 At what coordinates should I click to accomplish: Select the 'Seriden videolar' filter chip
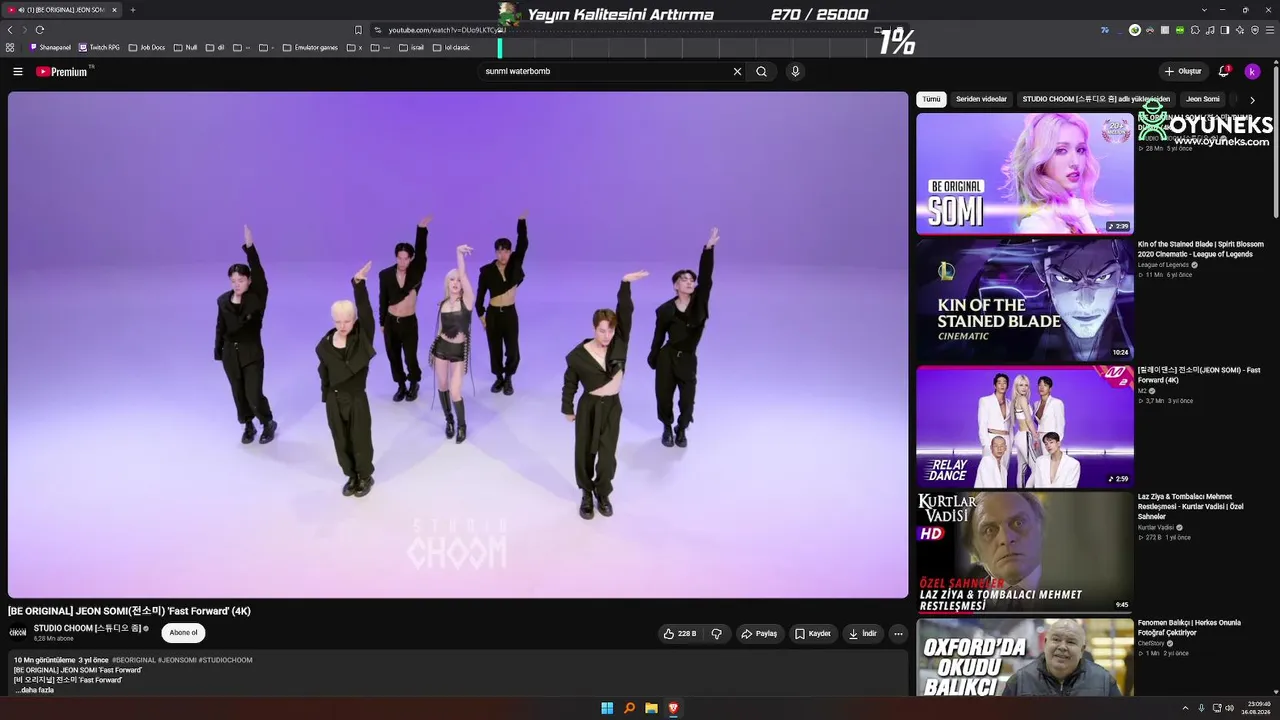[x=981, y=100]
